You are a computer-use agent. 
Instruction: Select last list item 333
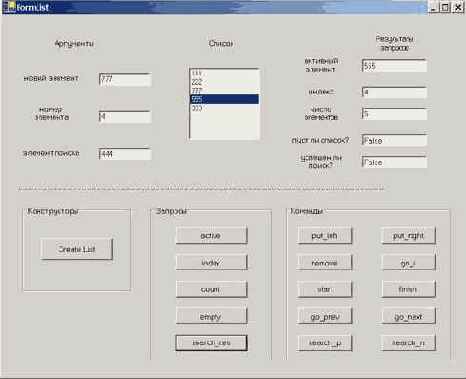tap(224, 108)
